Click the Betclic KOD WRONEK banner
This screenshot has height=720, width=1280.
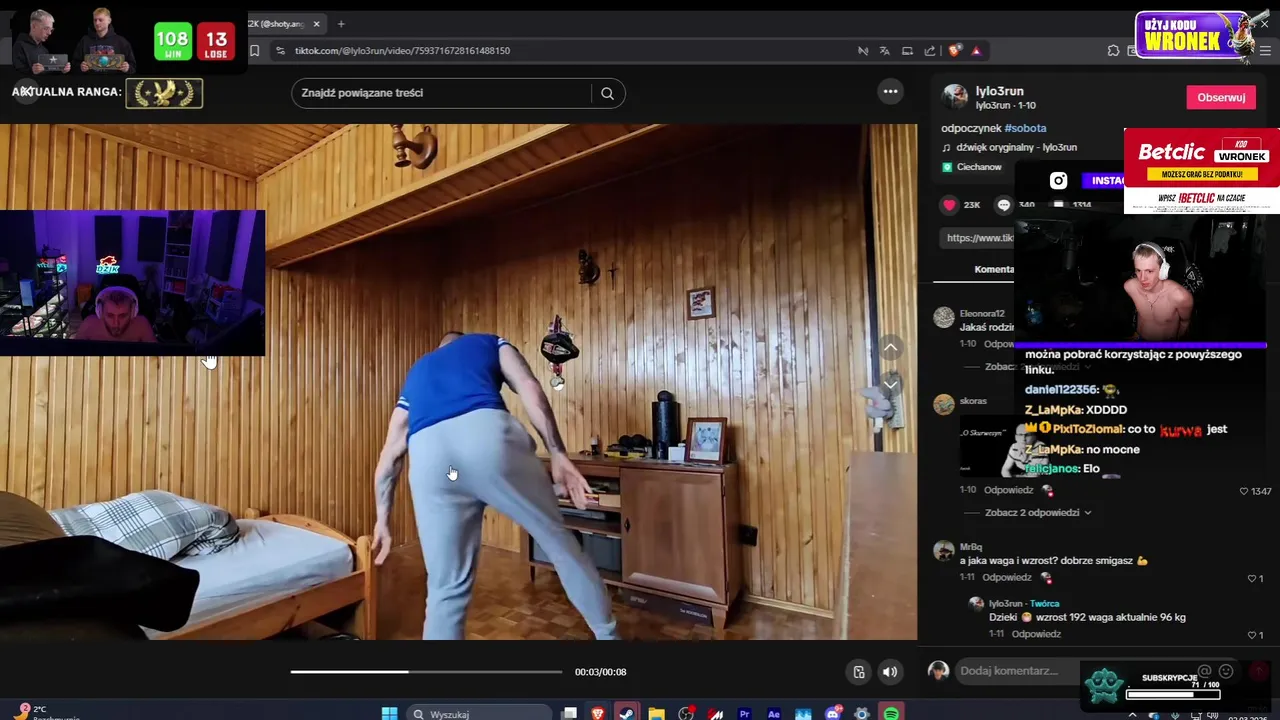click(1201, 171)
